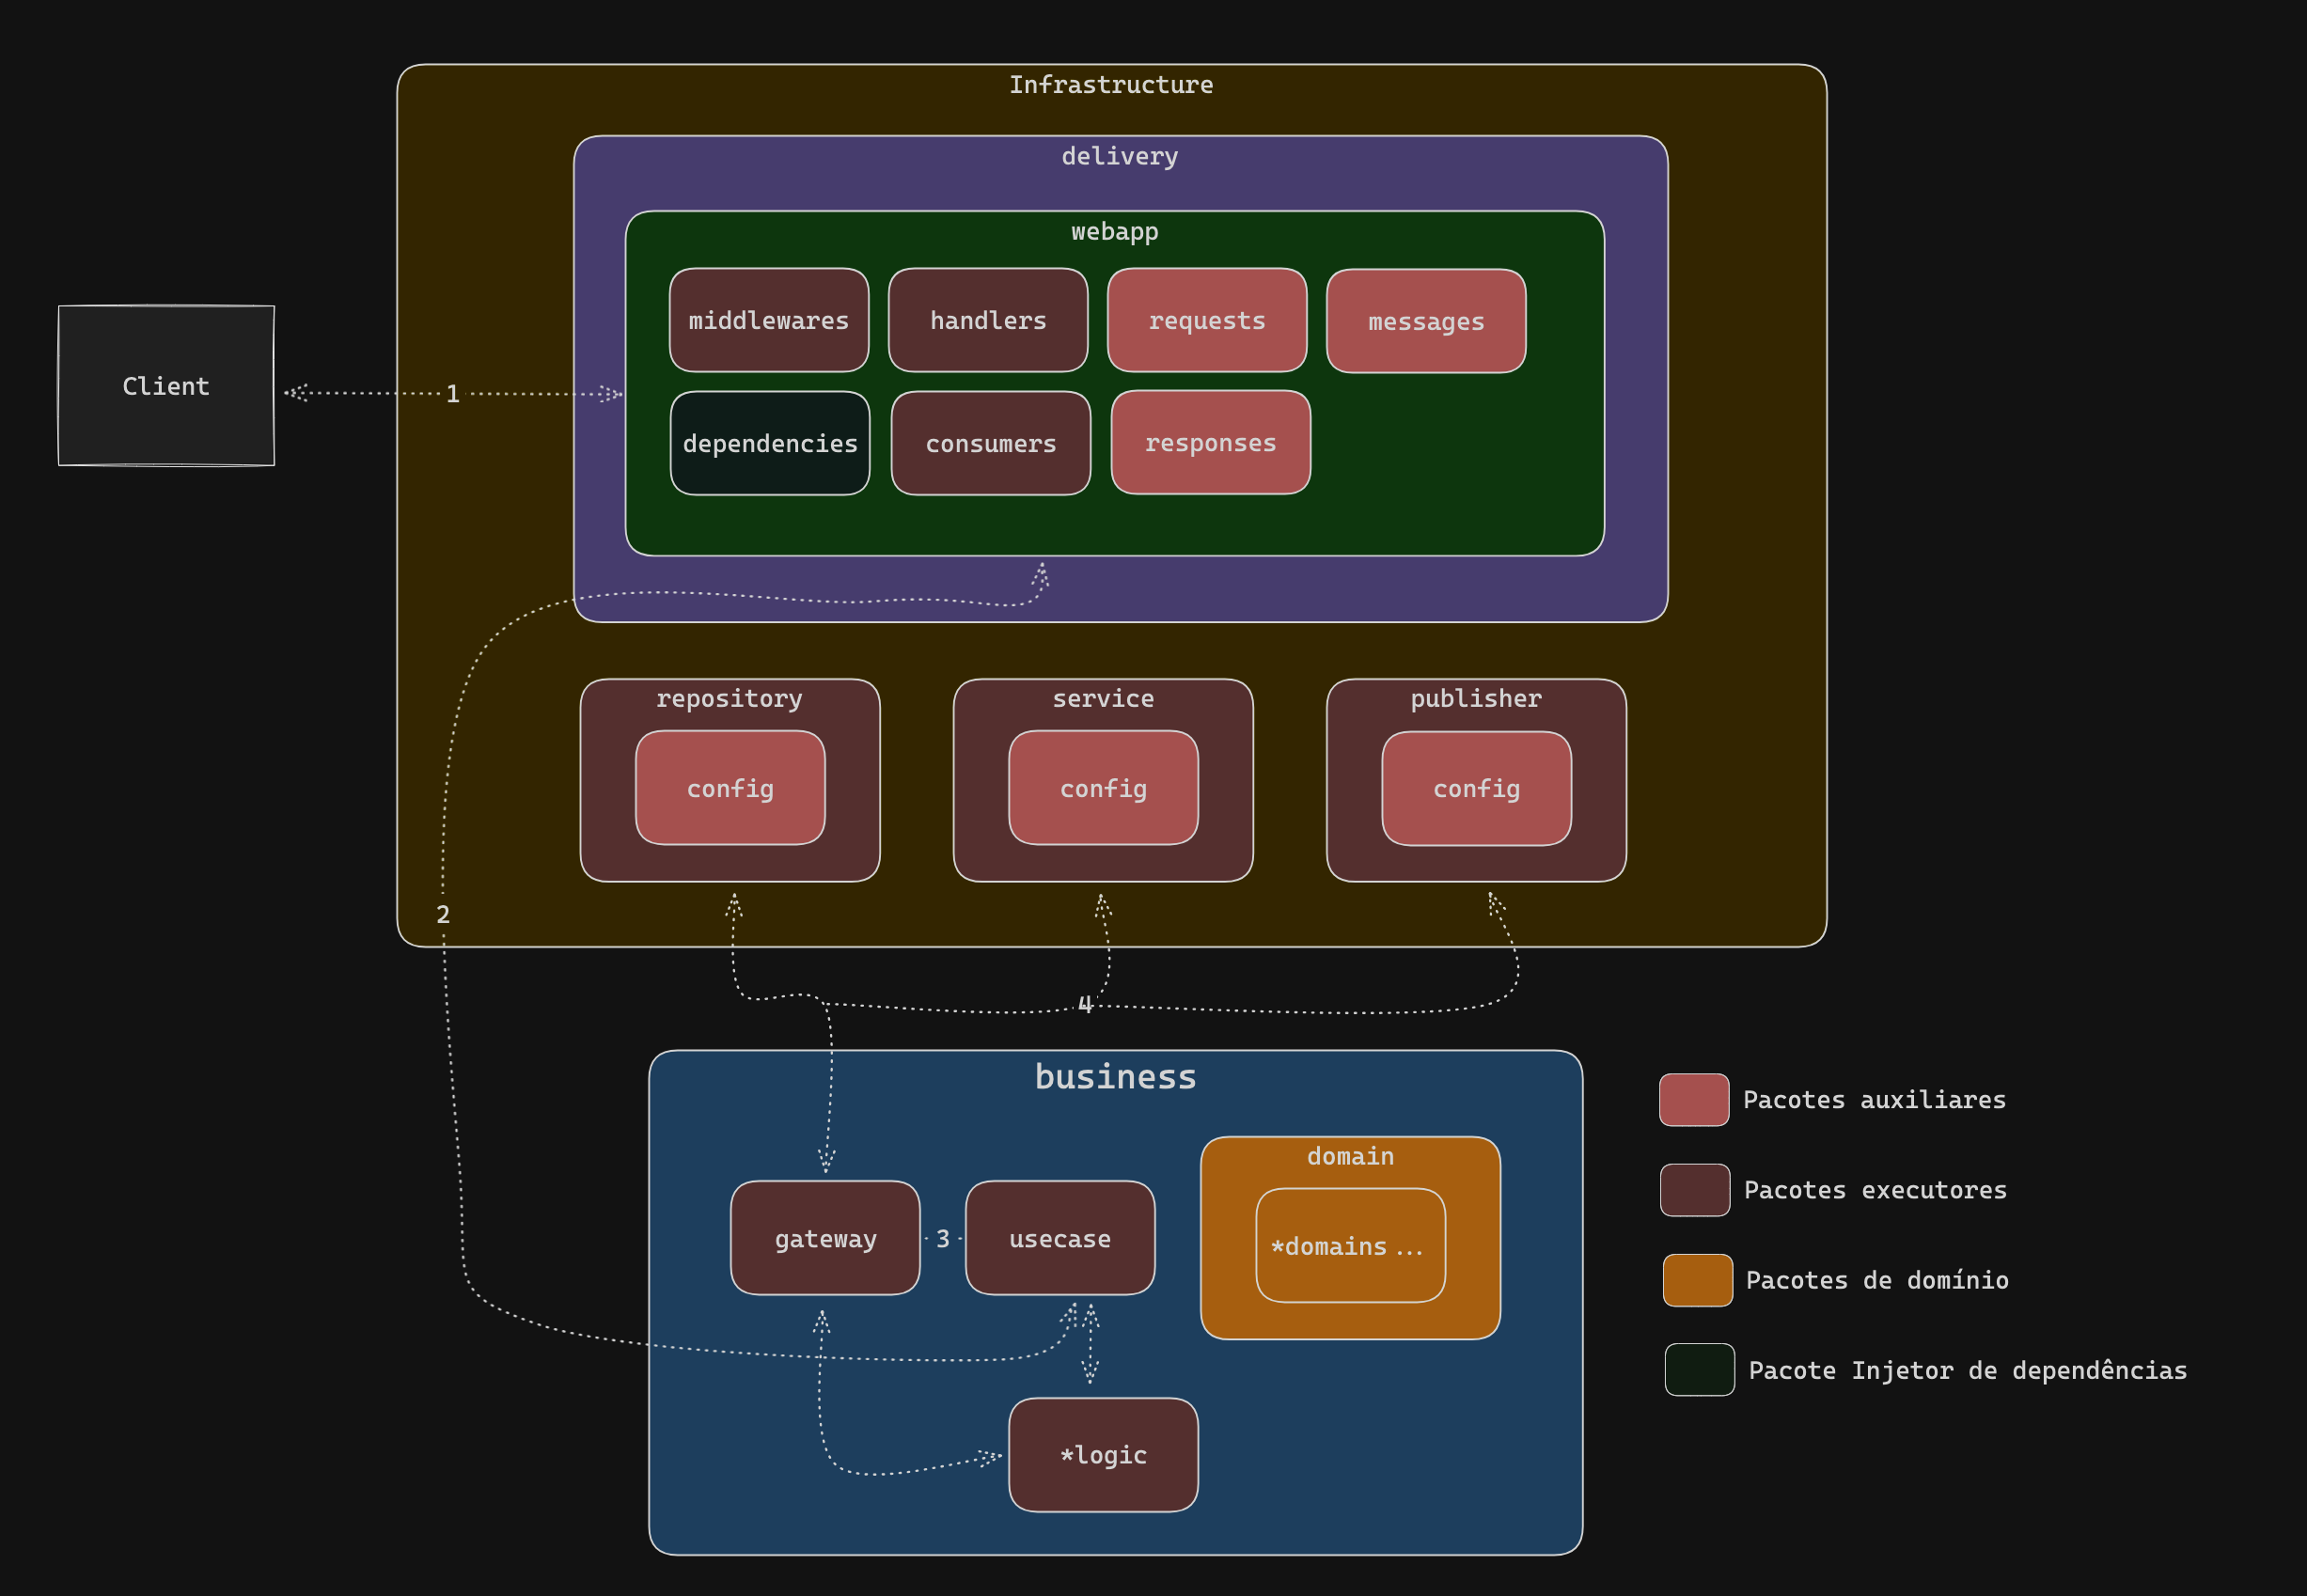Click the *domains box inside domain
This screenshot has width=2307, height=1596.
(1350, 1245)
